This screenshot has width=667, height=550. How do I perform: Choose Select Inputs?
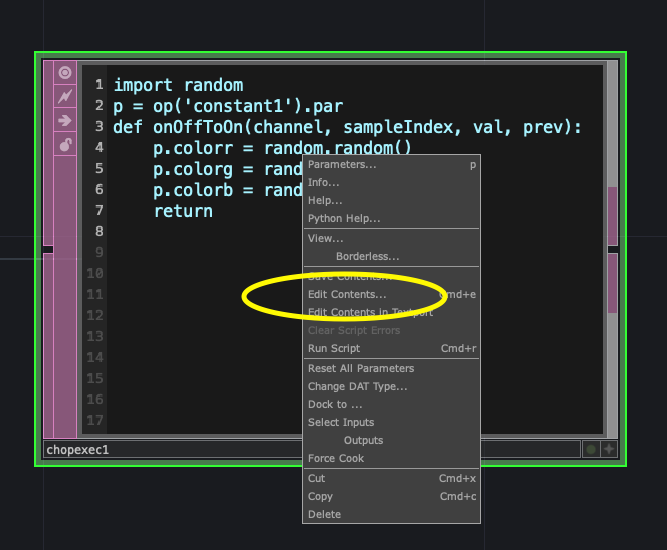point(391,422)
